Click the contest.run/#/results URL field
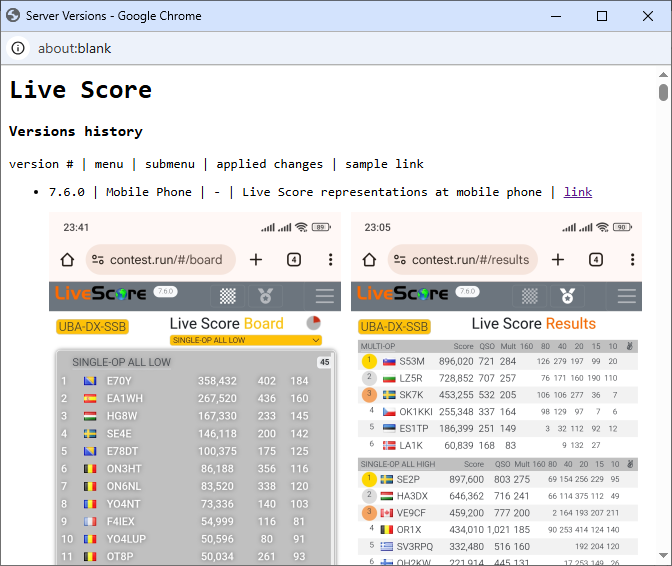This screenshot has width=672, height=566. pos(462,260)
